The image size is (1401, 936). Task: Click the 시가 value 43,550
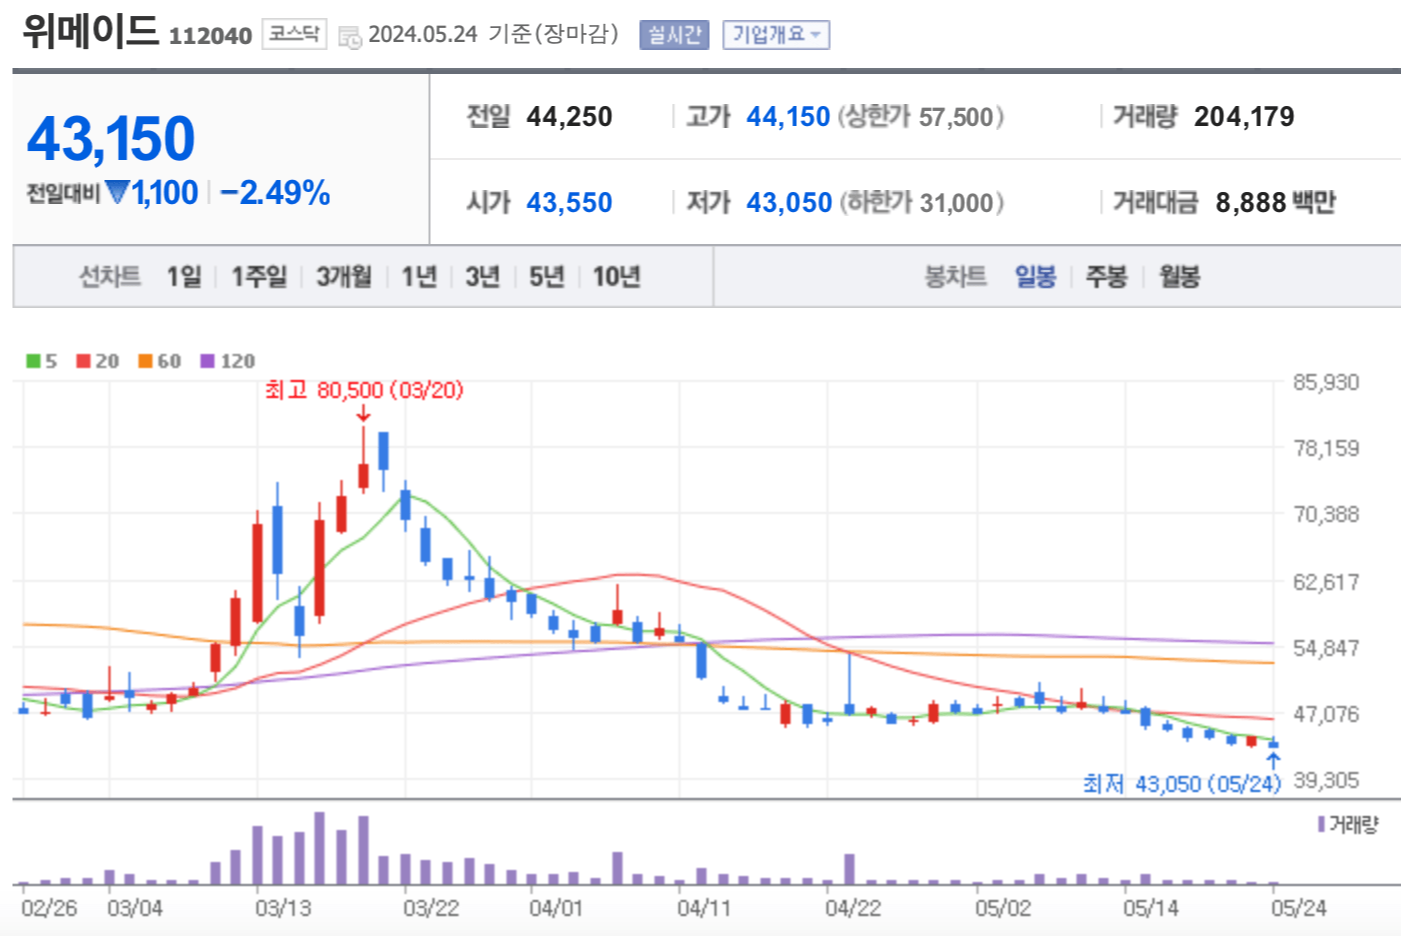[569, 203]
